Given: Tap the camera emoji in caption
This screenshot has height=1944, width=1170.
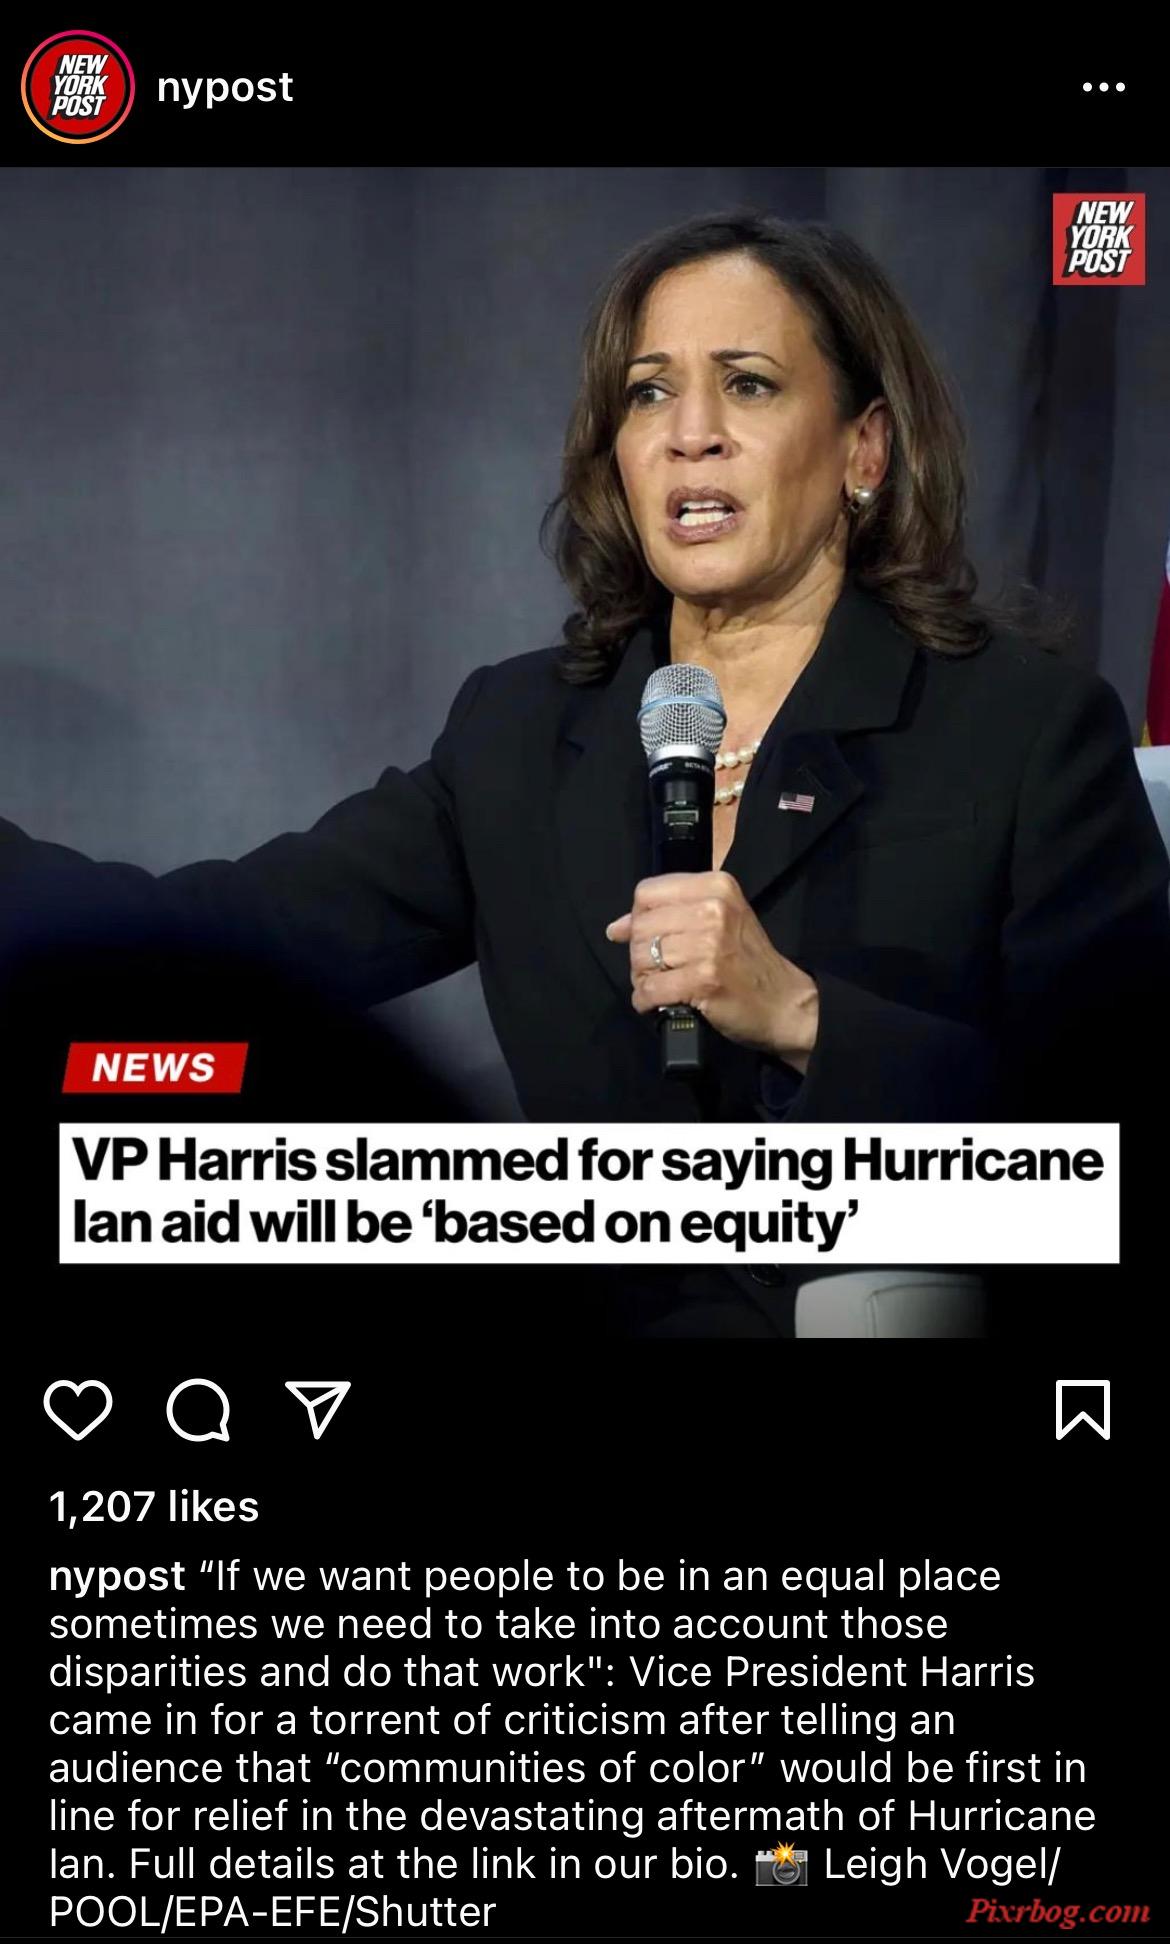Looking at the screenshot, I should [x=781, y=1865].
